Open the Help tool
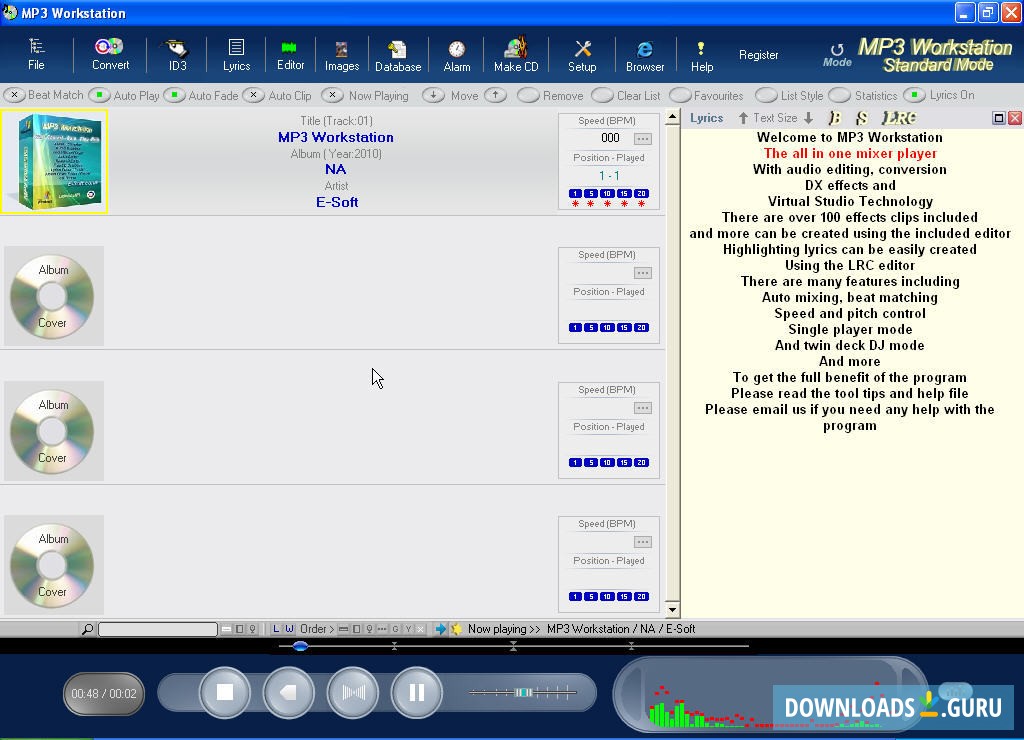 click(x=701, y=56)
